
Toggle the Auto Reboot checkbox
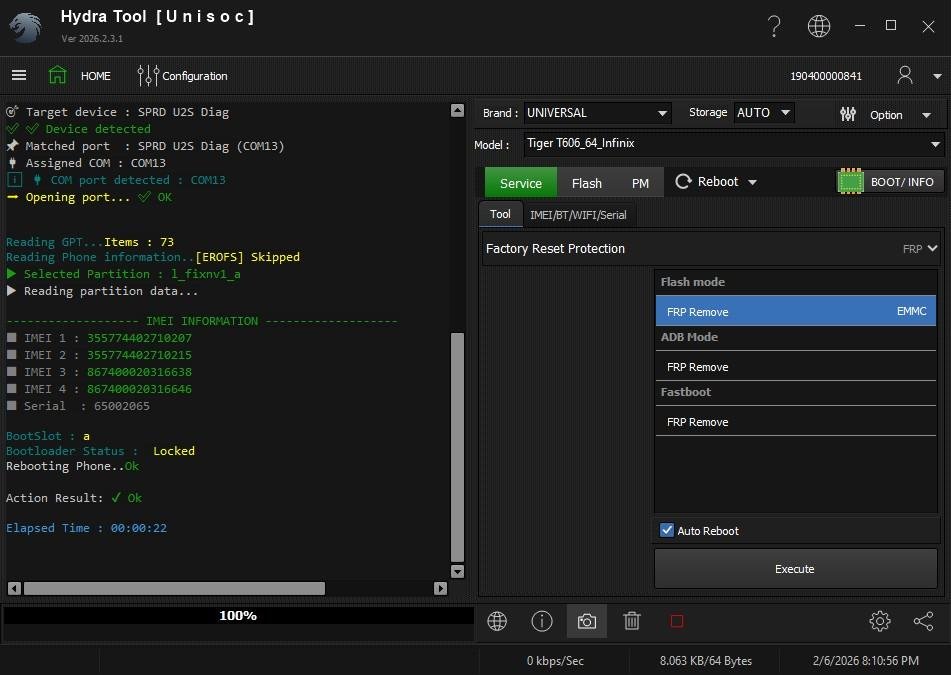667,530
